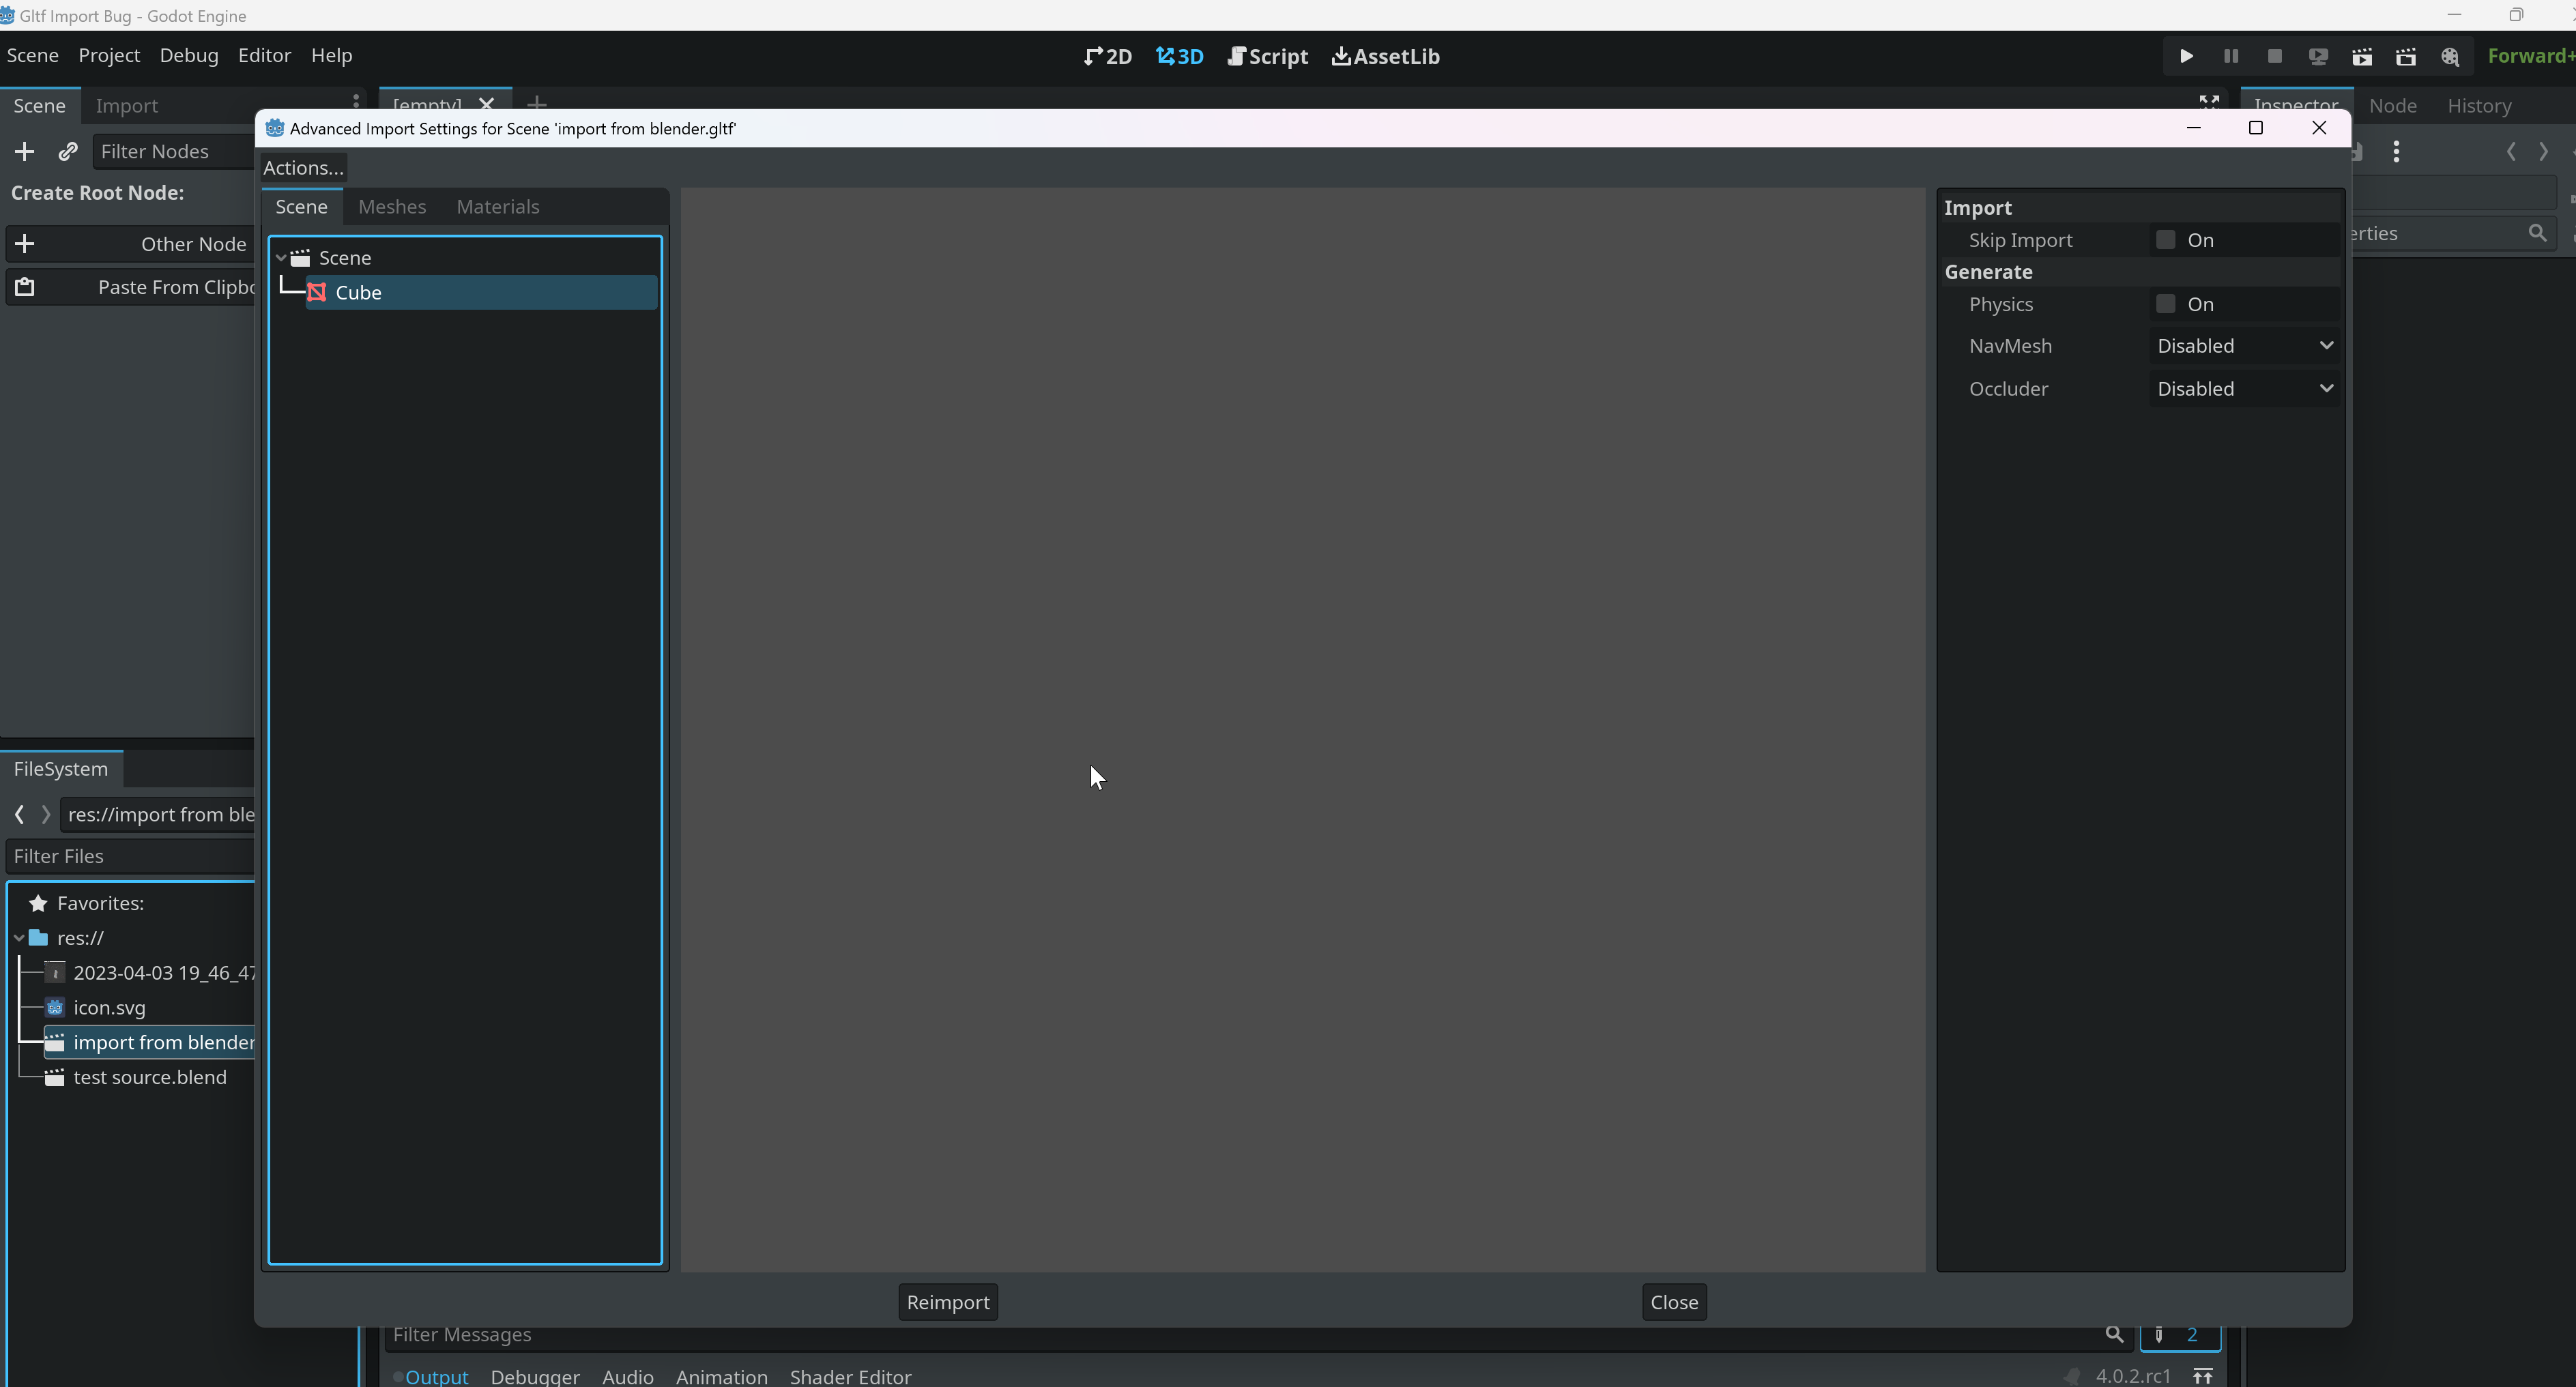Toggle the Scene dock expand icon
Screen dimensions: 2576x1387
pyautogui.click(x=2210, y=101)
